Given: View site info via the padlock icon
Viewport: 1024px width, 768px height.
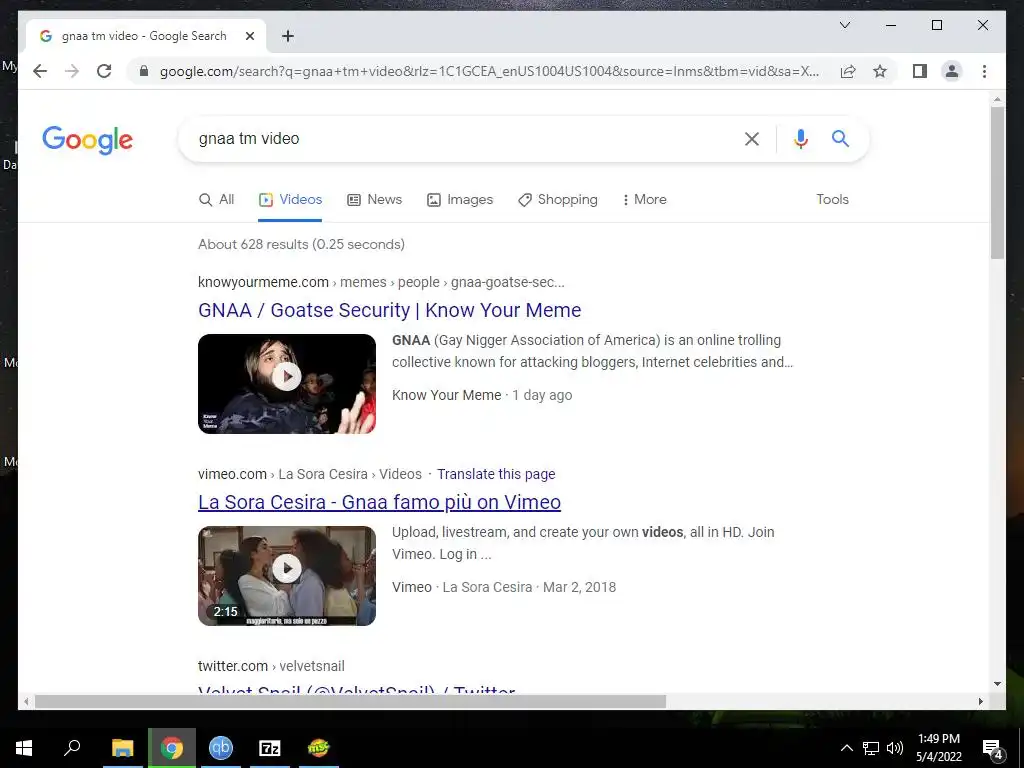Looking at the screenshot, I should (x=144, y=71).
